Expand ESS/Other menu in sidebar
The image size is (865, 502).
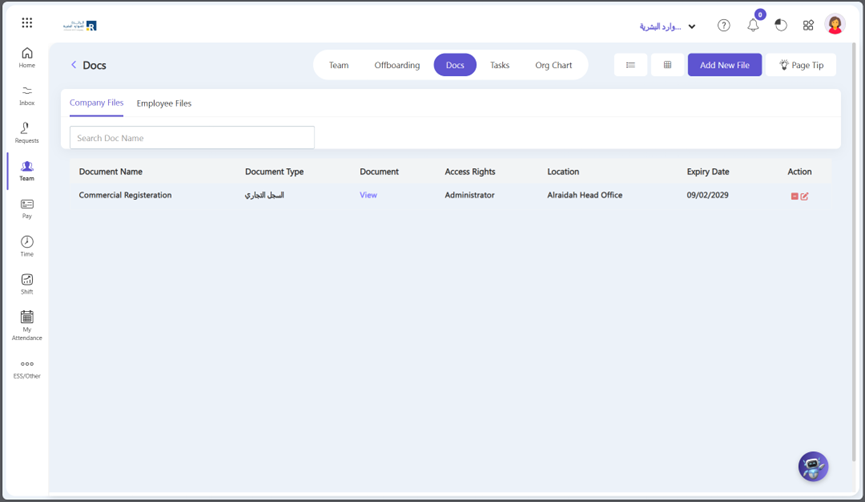(27, 369)
